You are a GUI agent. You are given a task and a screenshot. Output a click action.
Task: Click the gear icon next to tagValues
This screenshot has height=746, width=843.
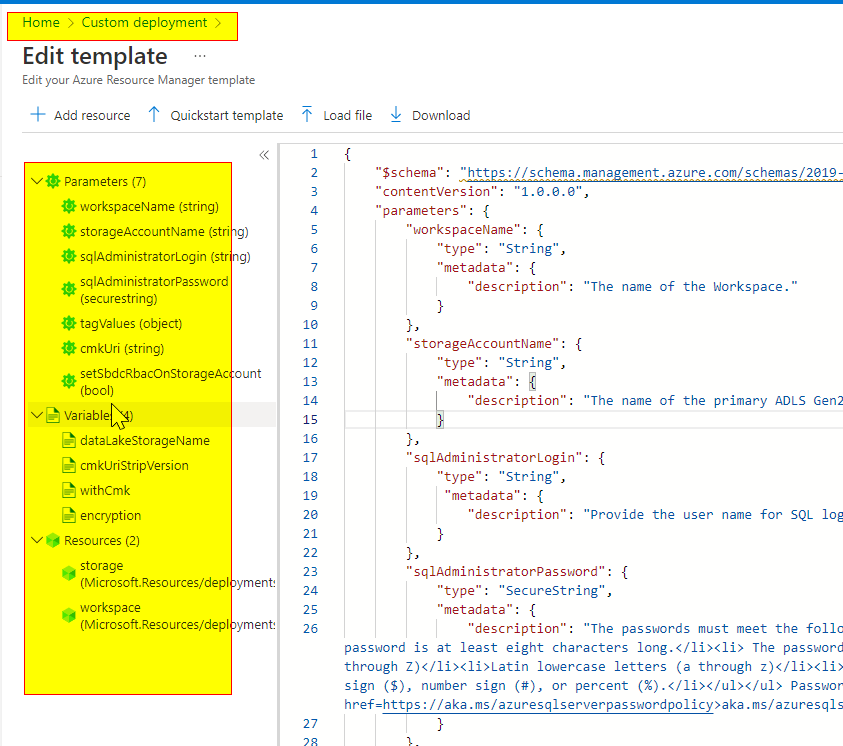pos(69,324)
